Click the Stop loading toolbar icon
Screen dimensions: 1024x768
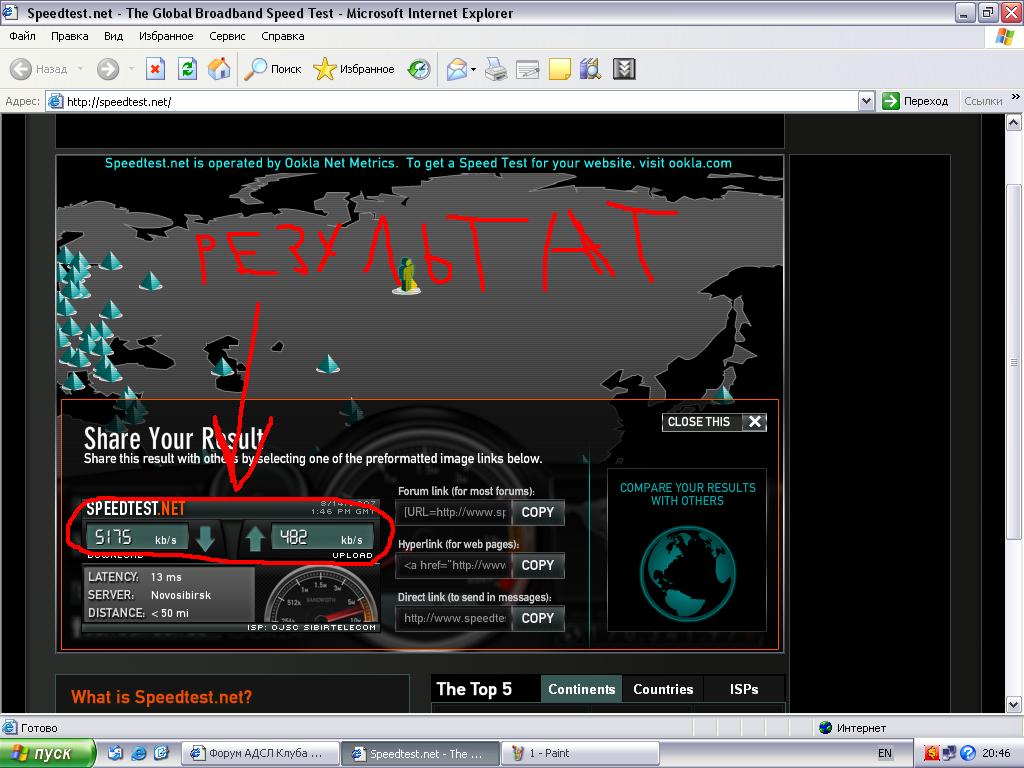[155, 69]
